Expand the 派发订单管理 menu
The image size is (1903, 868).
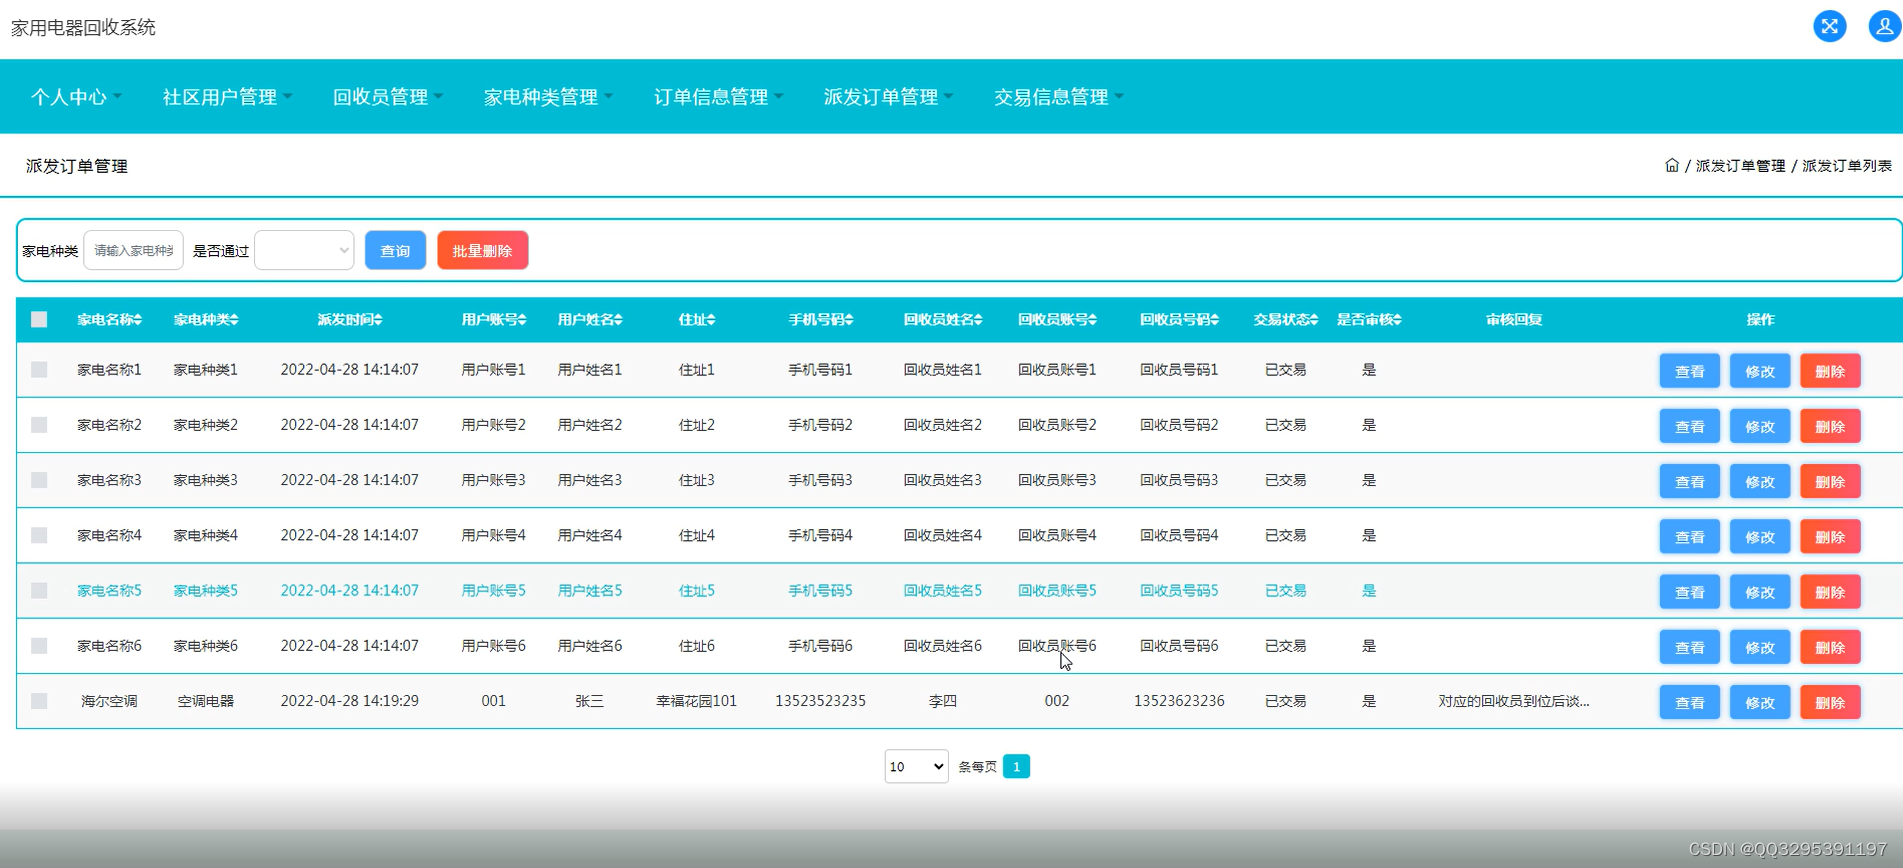pos(888,97)
